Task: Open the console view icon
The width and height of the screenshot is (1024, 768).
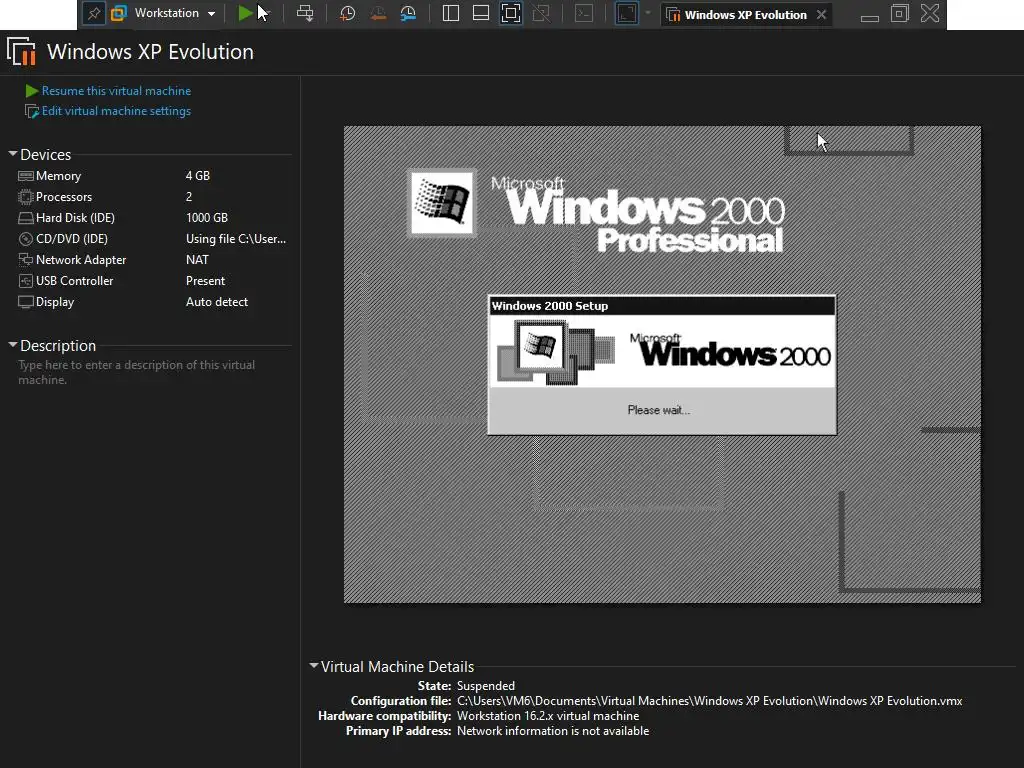Action: (584, 13)
